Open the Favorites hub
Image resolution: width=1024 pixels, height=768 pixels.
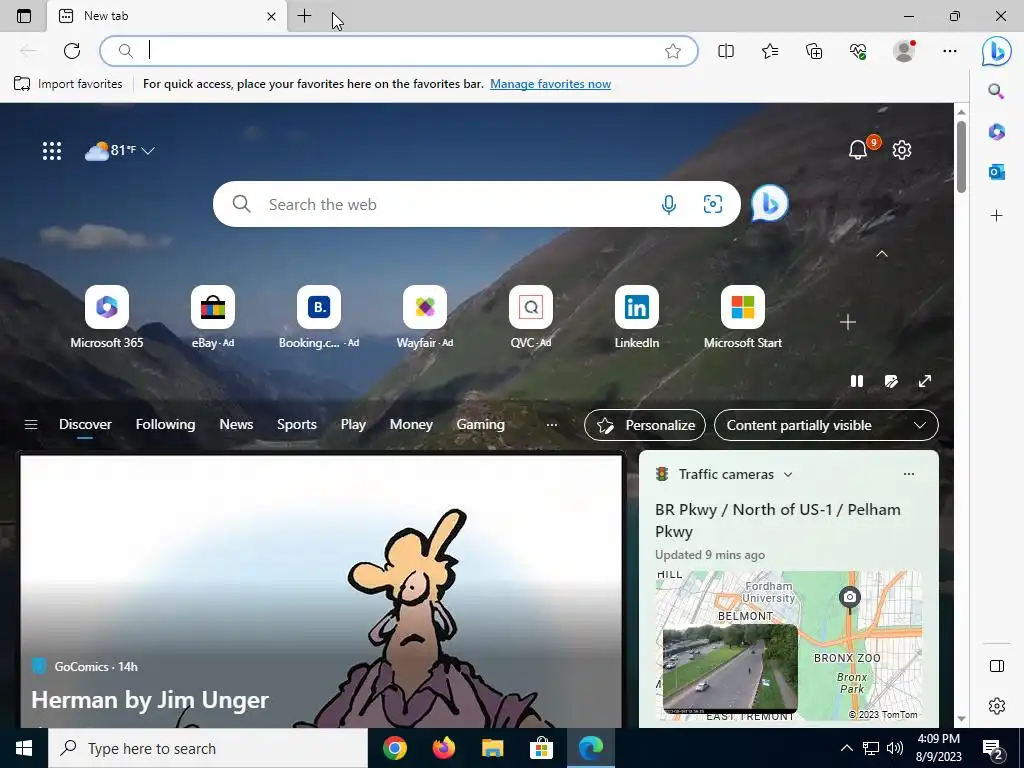pyautogui.click(x=770, y=51)
